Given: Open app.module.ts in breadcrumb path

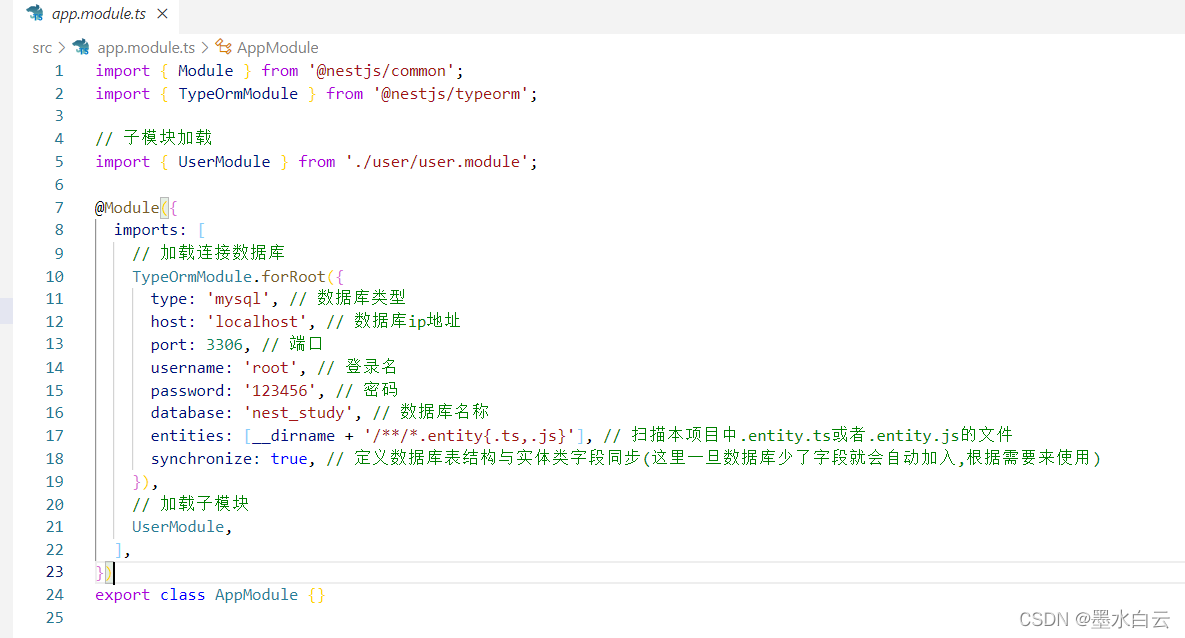Looking at the screenshot, I should 146,48.
